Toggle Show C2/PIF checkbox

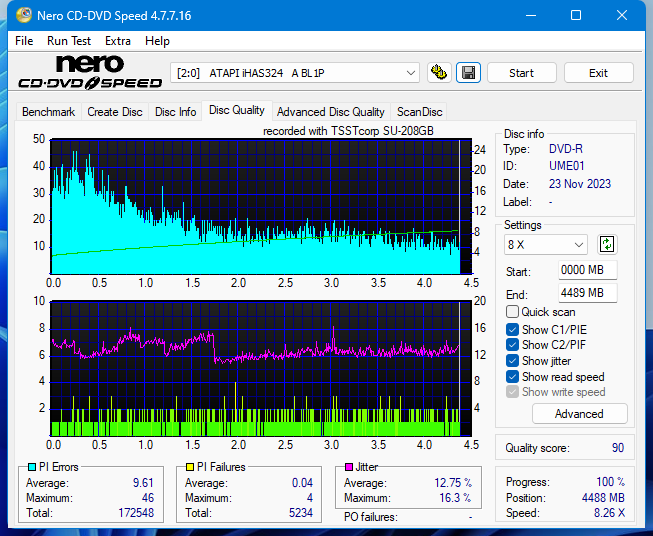point(512,344)
